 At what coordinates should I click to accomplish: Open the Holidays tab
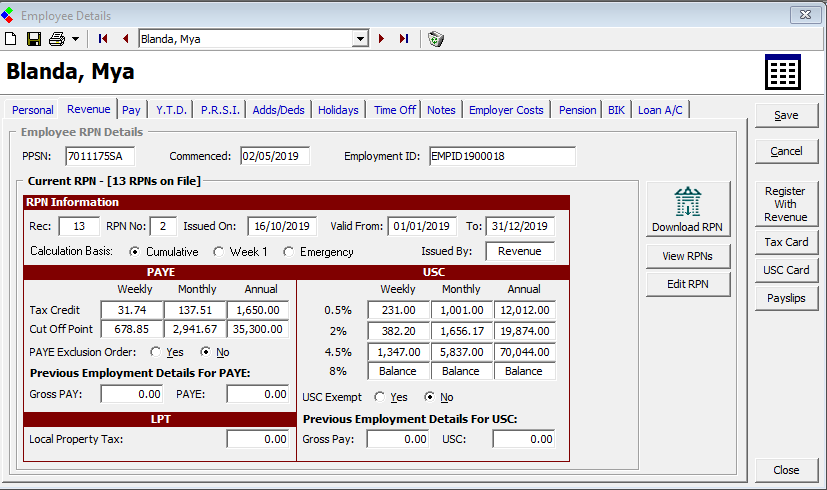(x=338, y=110)
